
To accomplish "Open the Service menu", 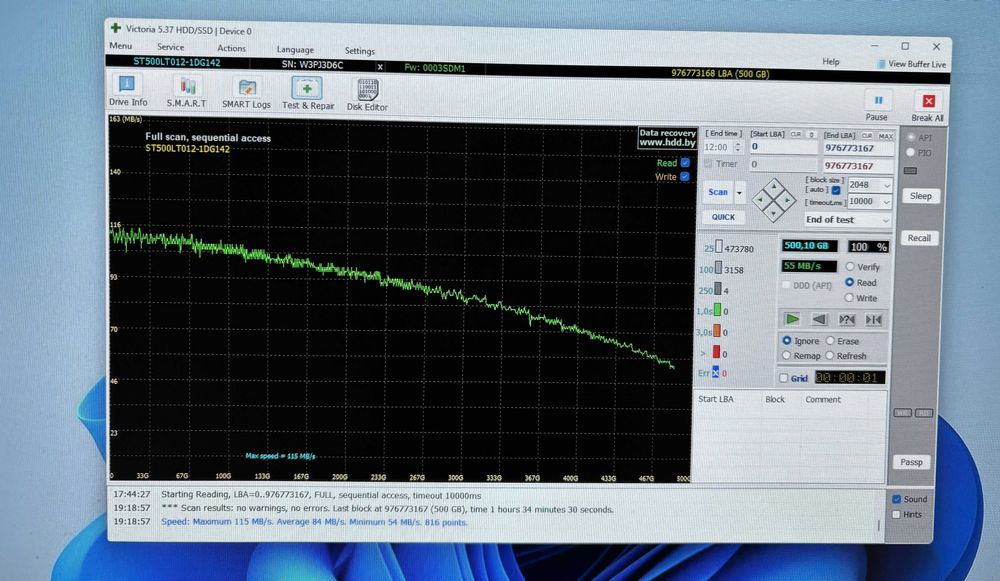I will pos(170,47).
